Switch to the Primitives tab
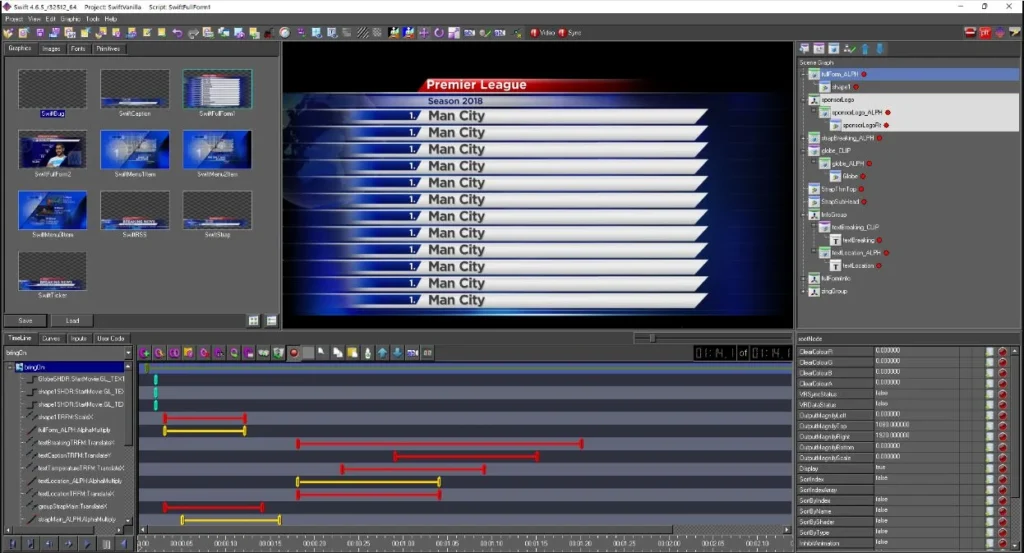 click(x=108, y=49)
